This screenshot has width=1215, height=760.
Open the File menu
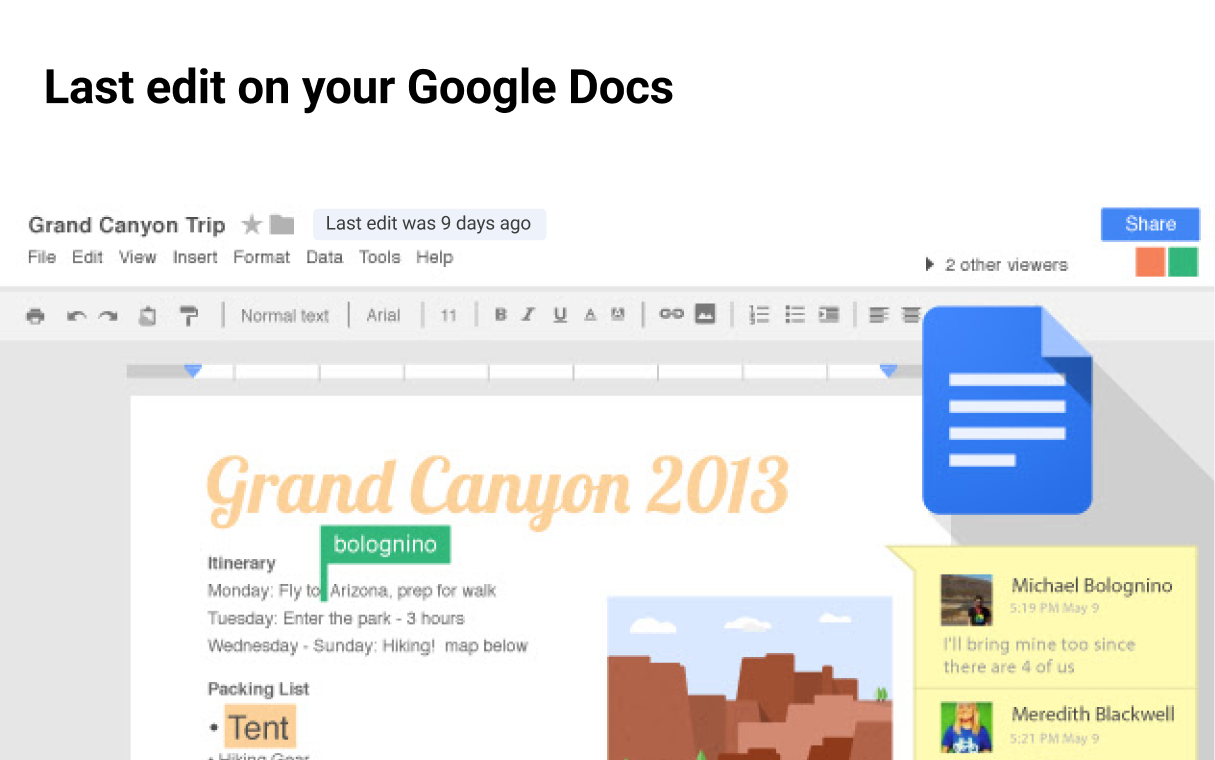point(42,257)
